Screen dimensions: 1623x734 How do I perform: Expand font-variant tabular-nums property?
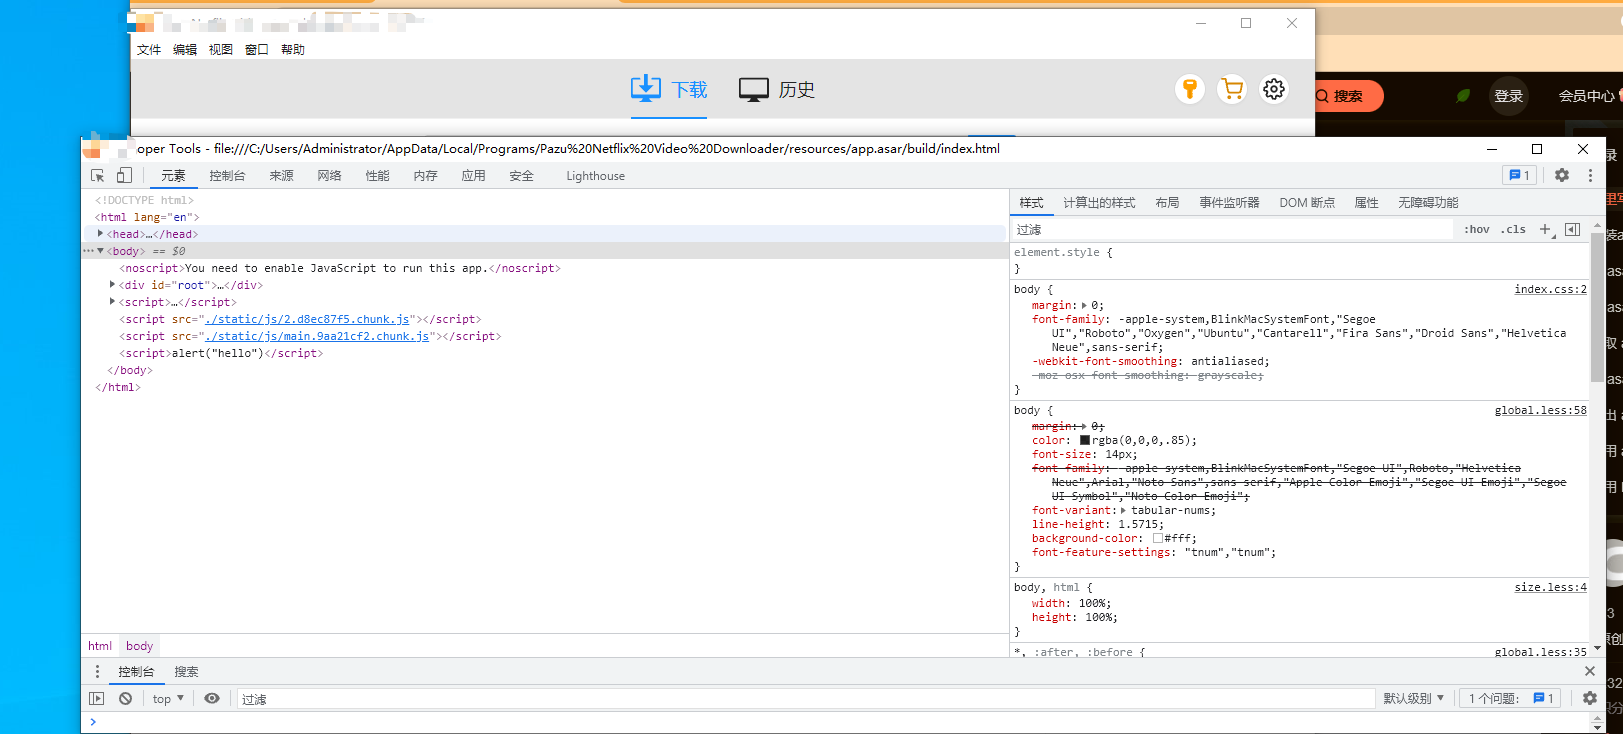tap(1123, 510)
